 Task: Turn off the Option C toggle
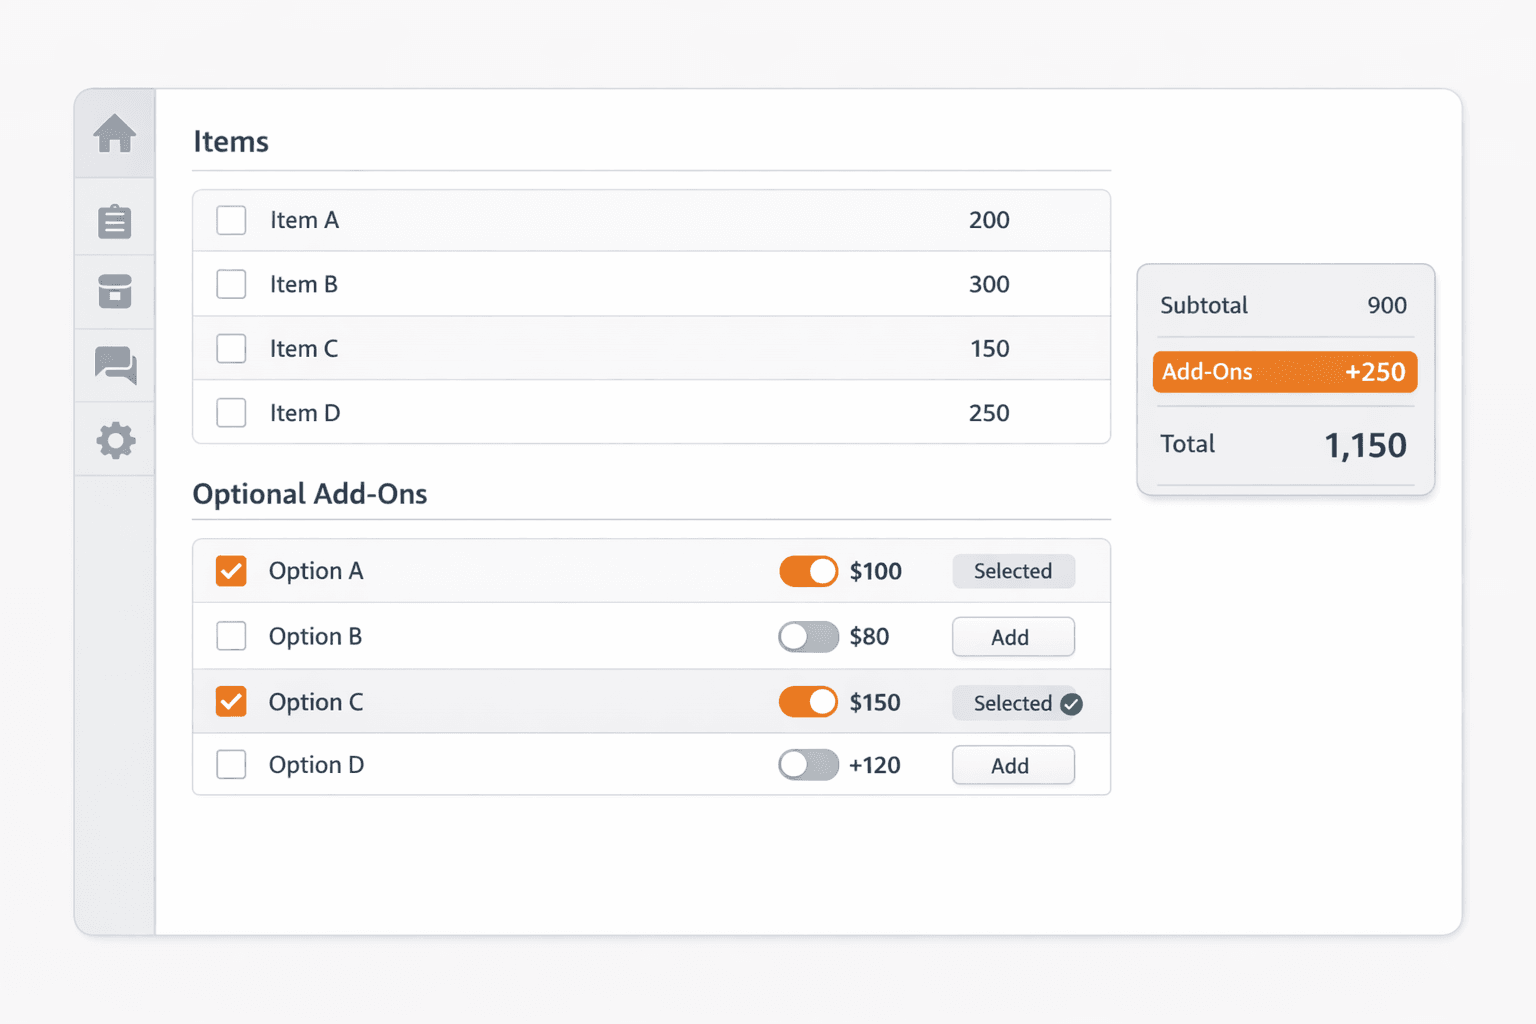[808, 701]
